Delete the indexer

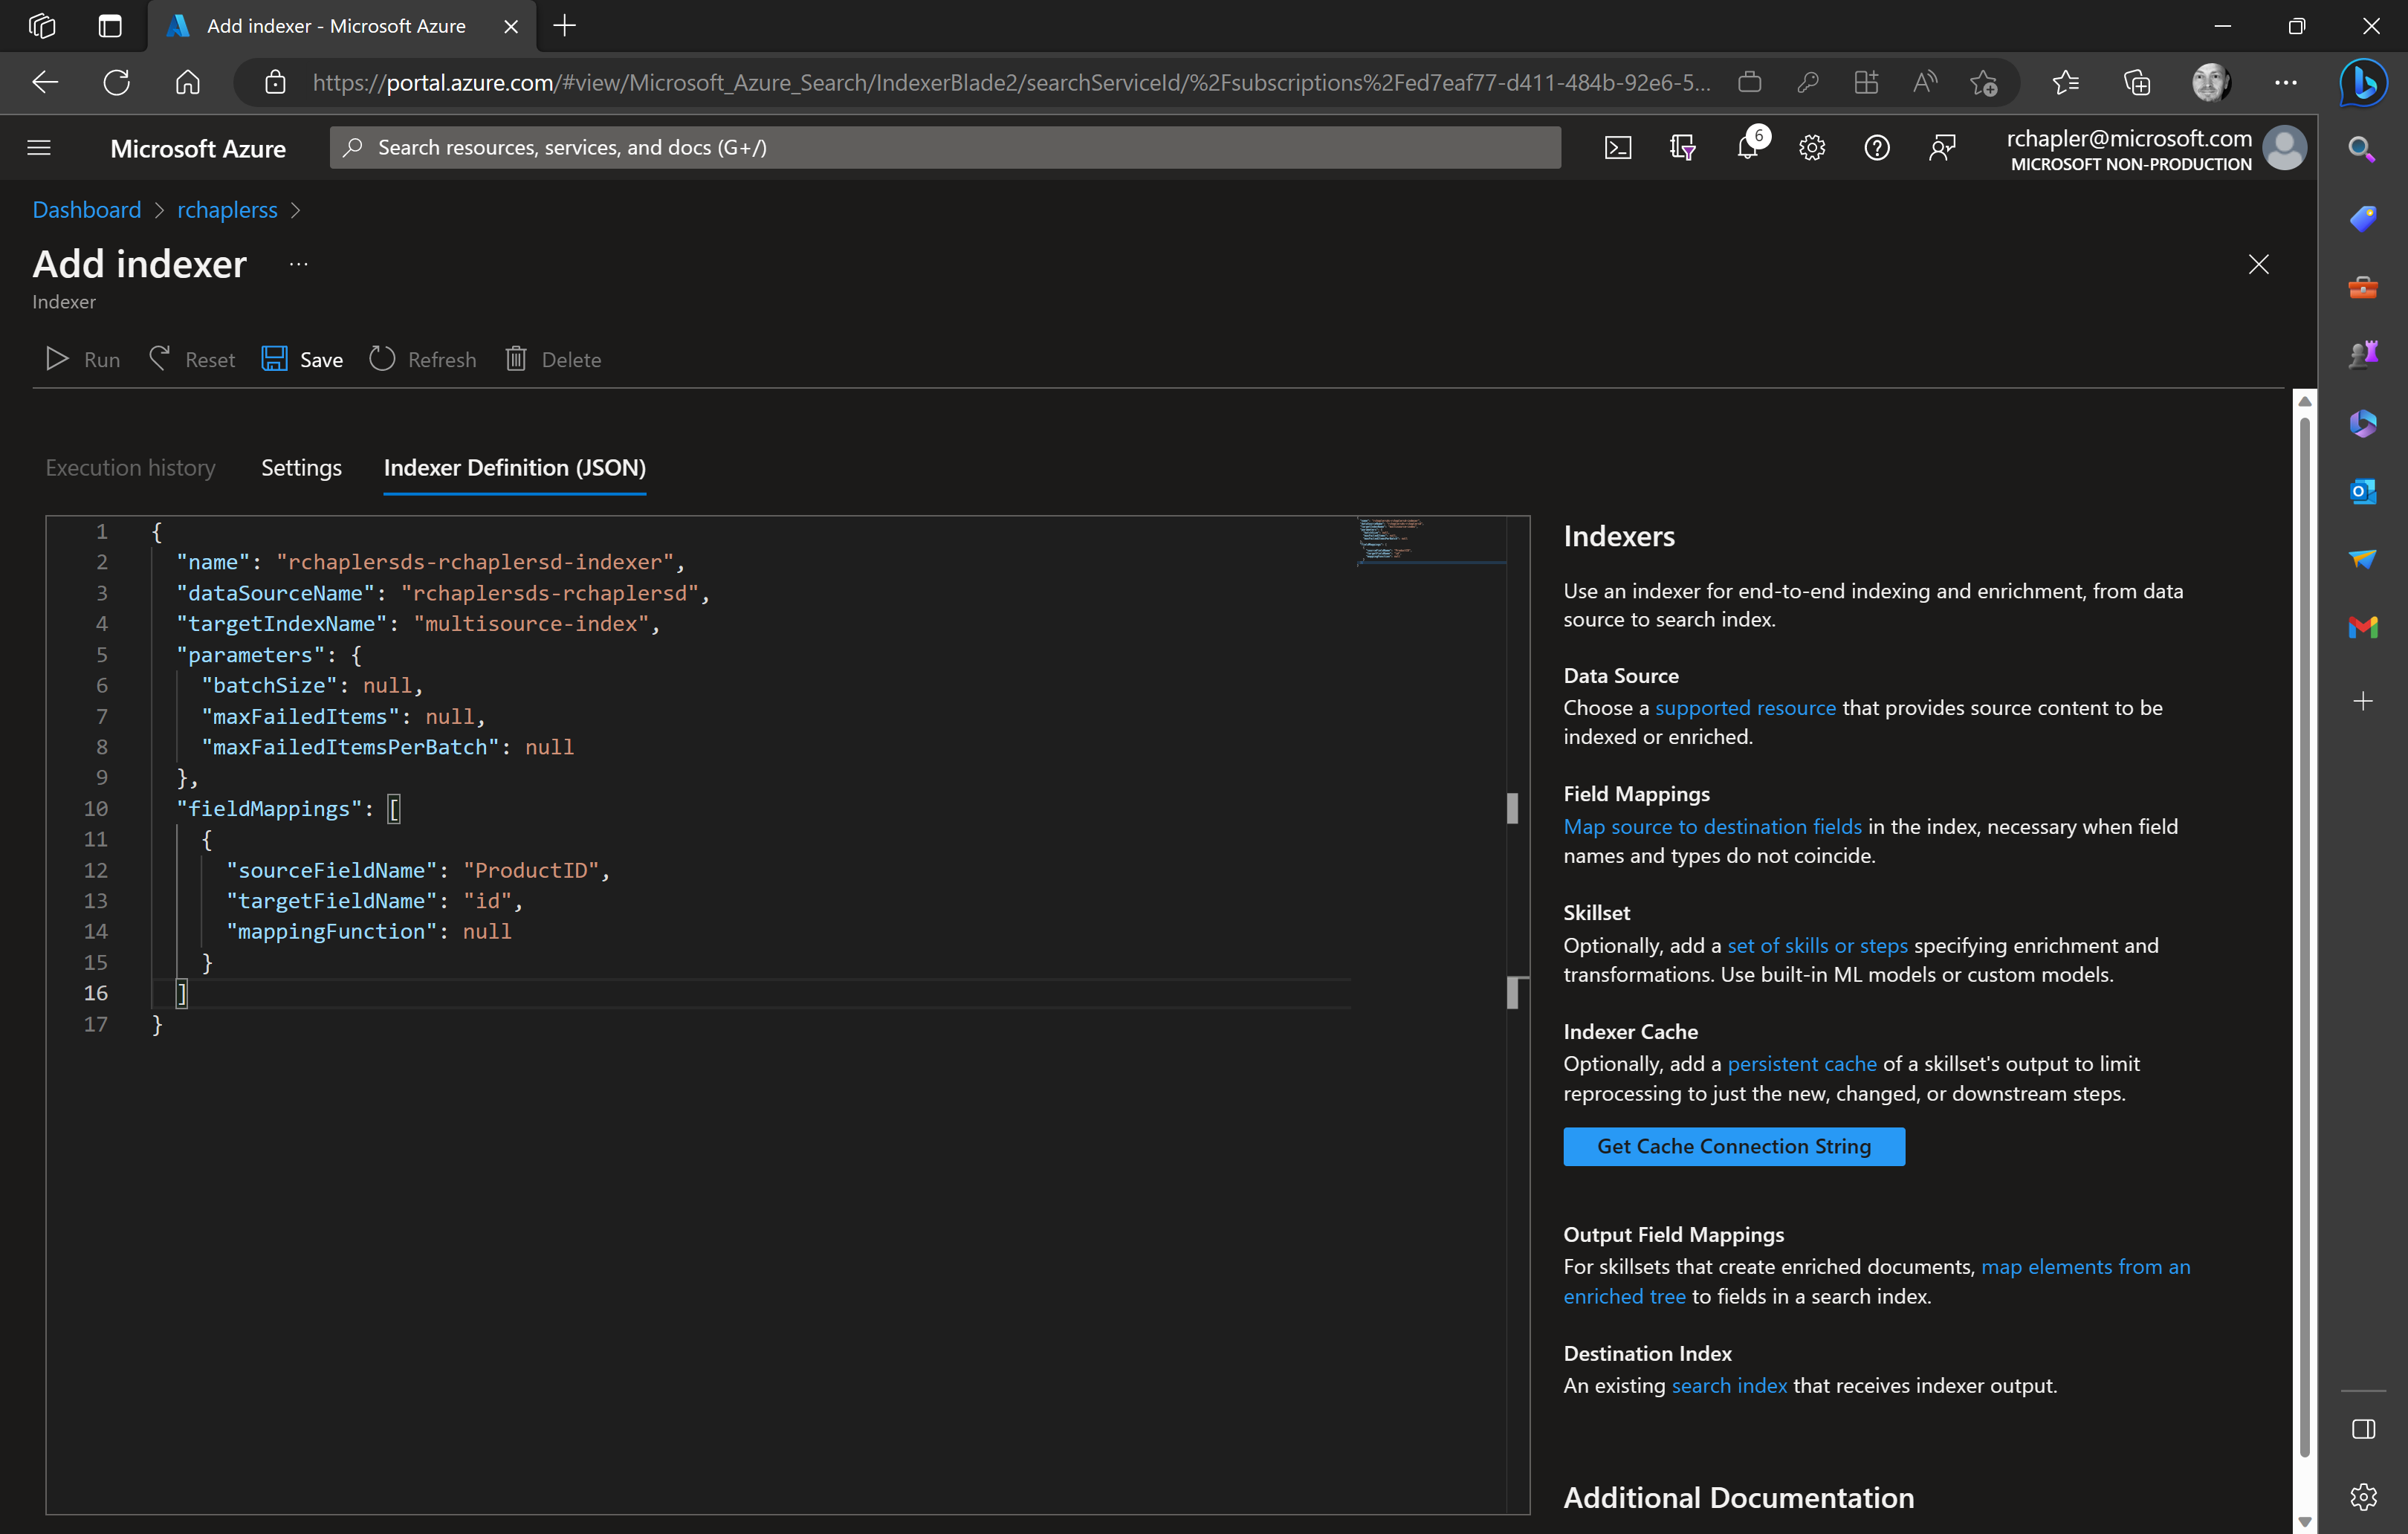coord(552,359)
